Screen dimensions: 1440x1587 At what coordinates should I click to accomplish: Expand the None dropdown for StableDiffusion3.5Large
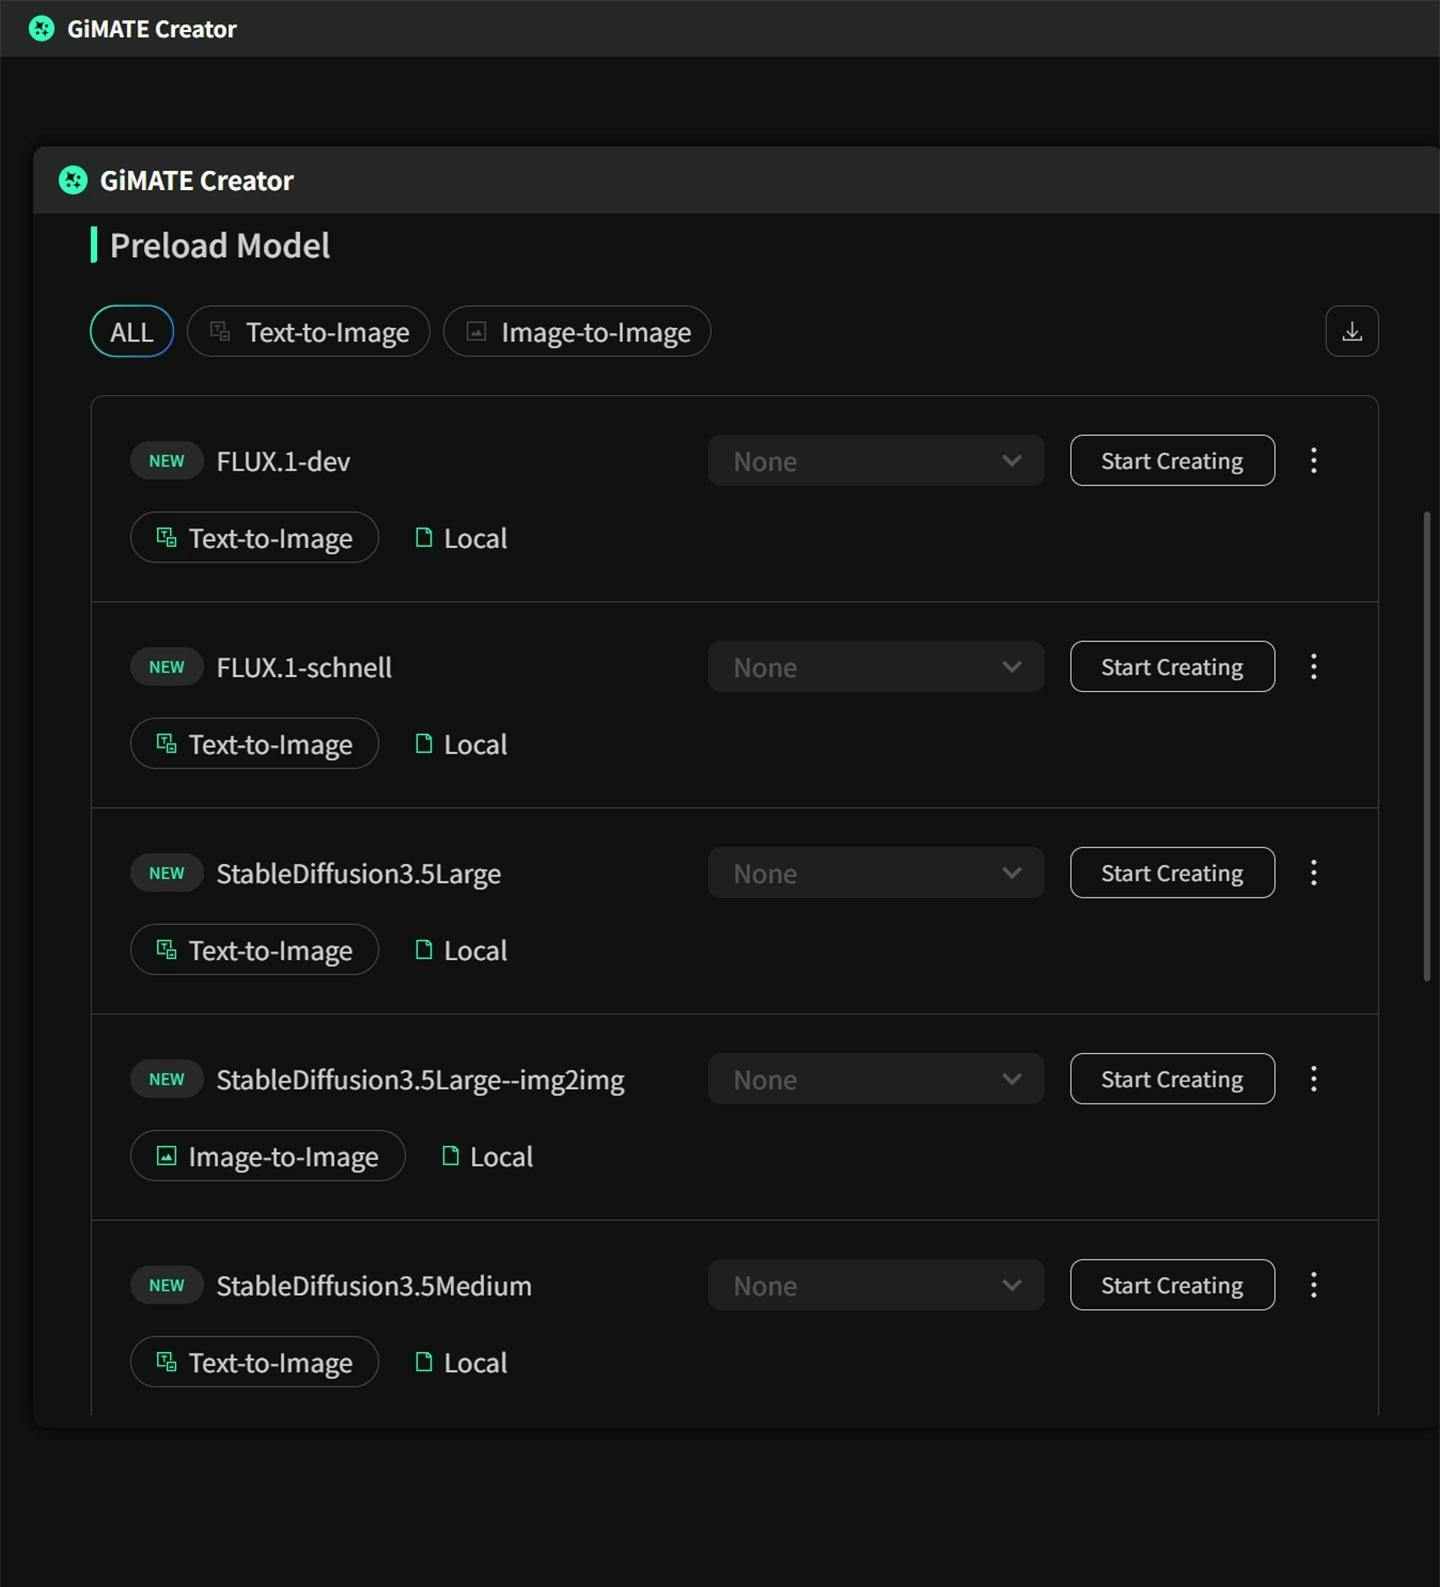point(876,872)
